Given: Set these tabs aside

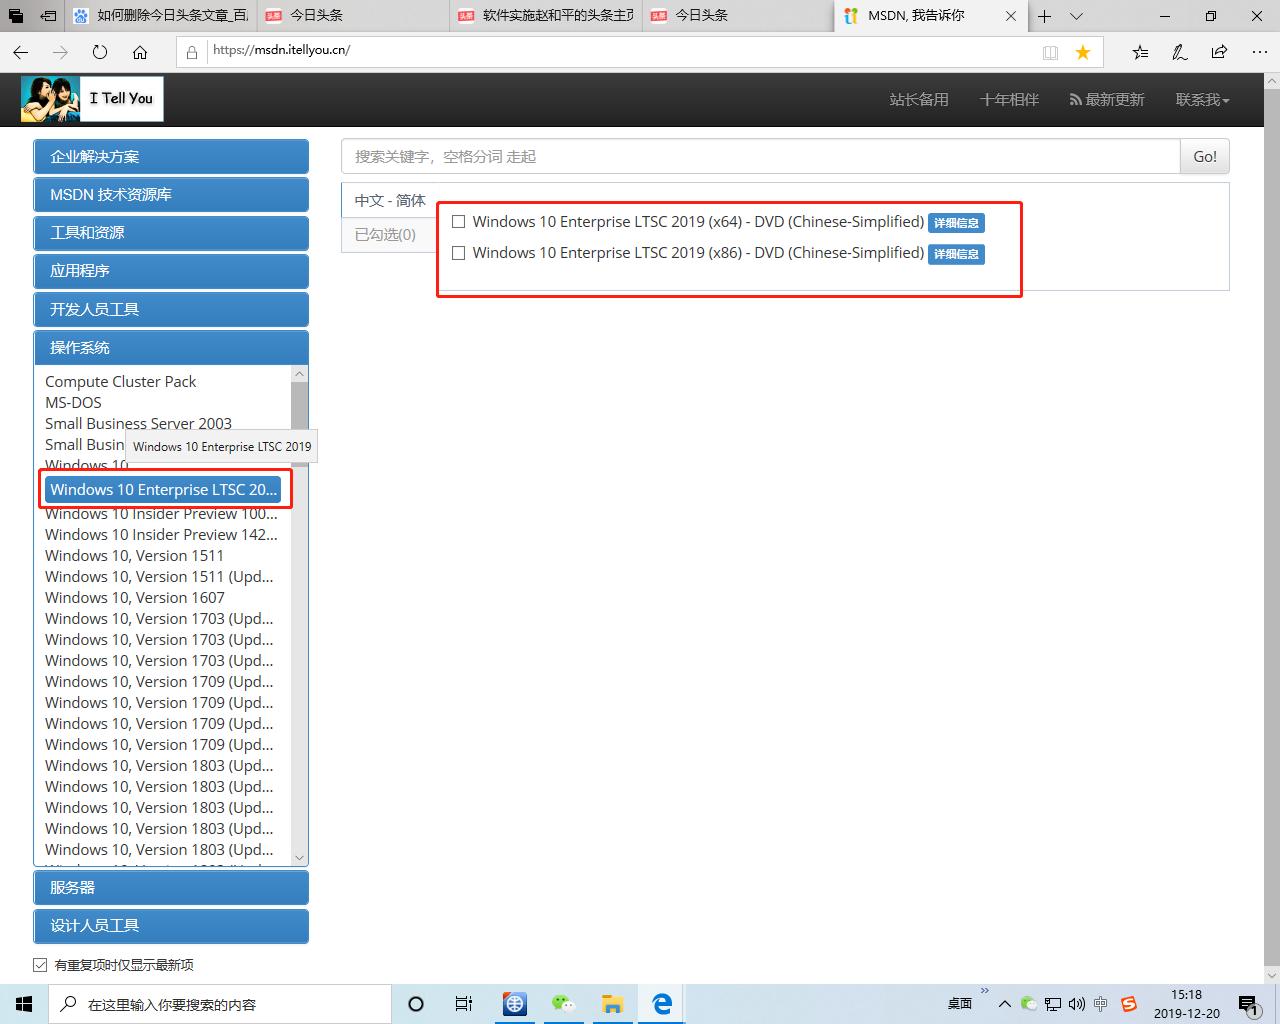Looking at the screenshot, I should [x=48, y=16].
